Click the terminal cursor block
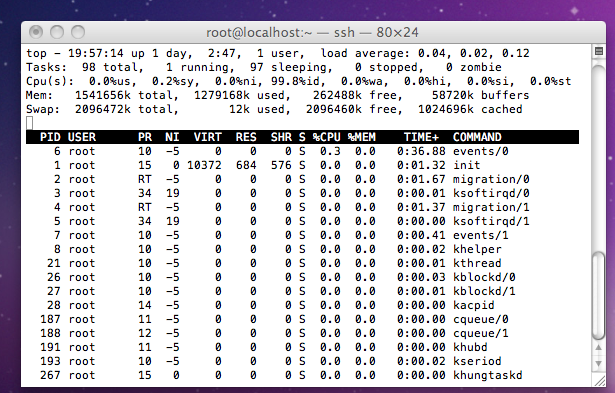This screenshot has width=615, height=393. pyautogui.click(x=29, y=123)
